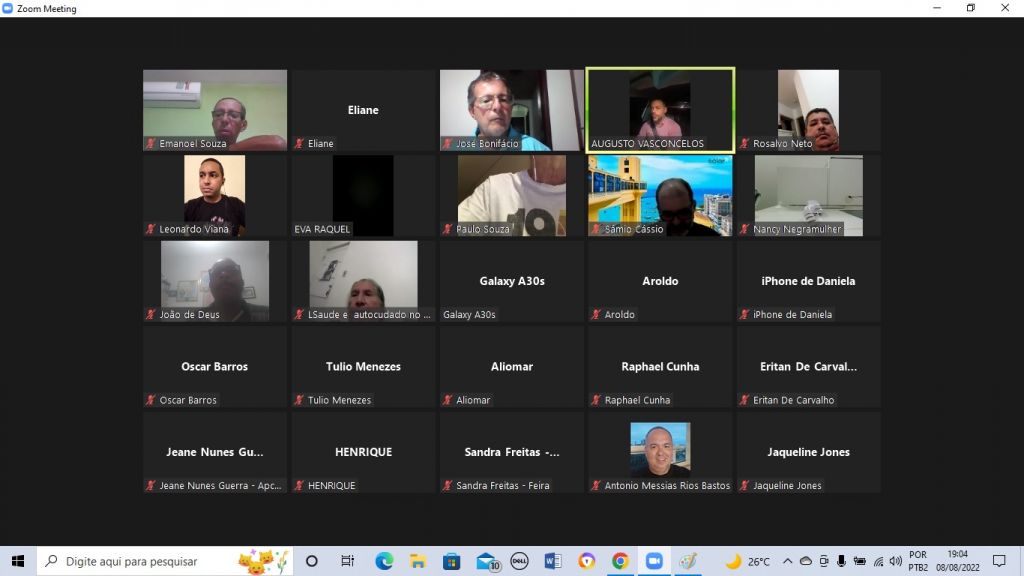
Task: Click muted mic icon beside Oscar Barros label
Action: (x=151, y=400)
